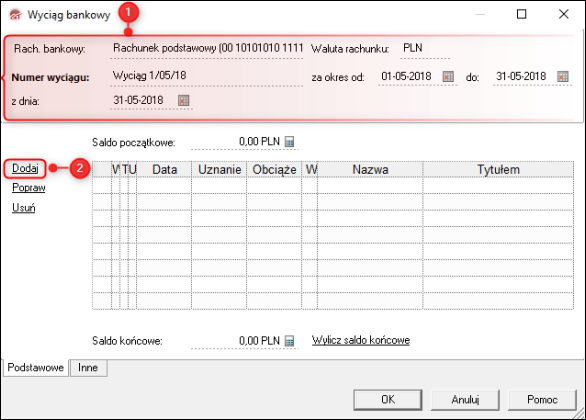
Task: Click Dodaj to add an operation
Action: click(x=25, y=169)
